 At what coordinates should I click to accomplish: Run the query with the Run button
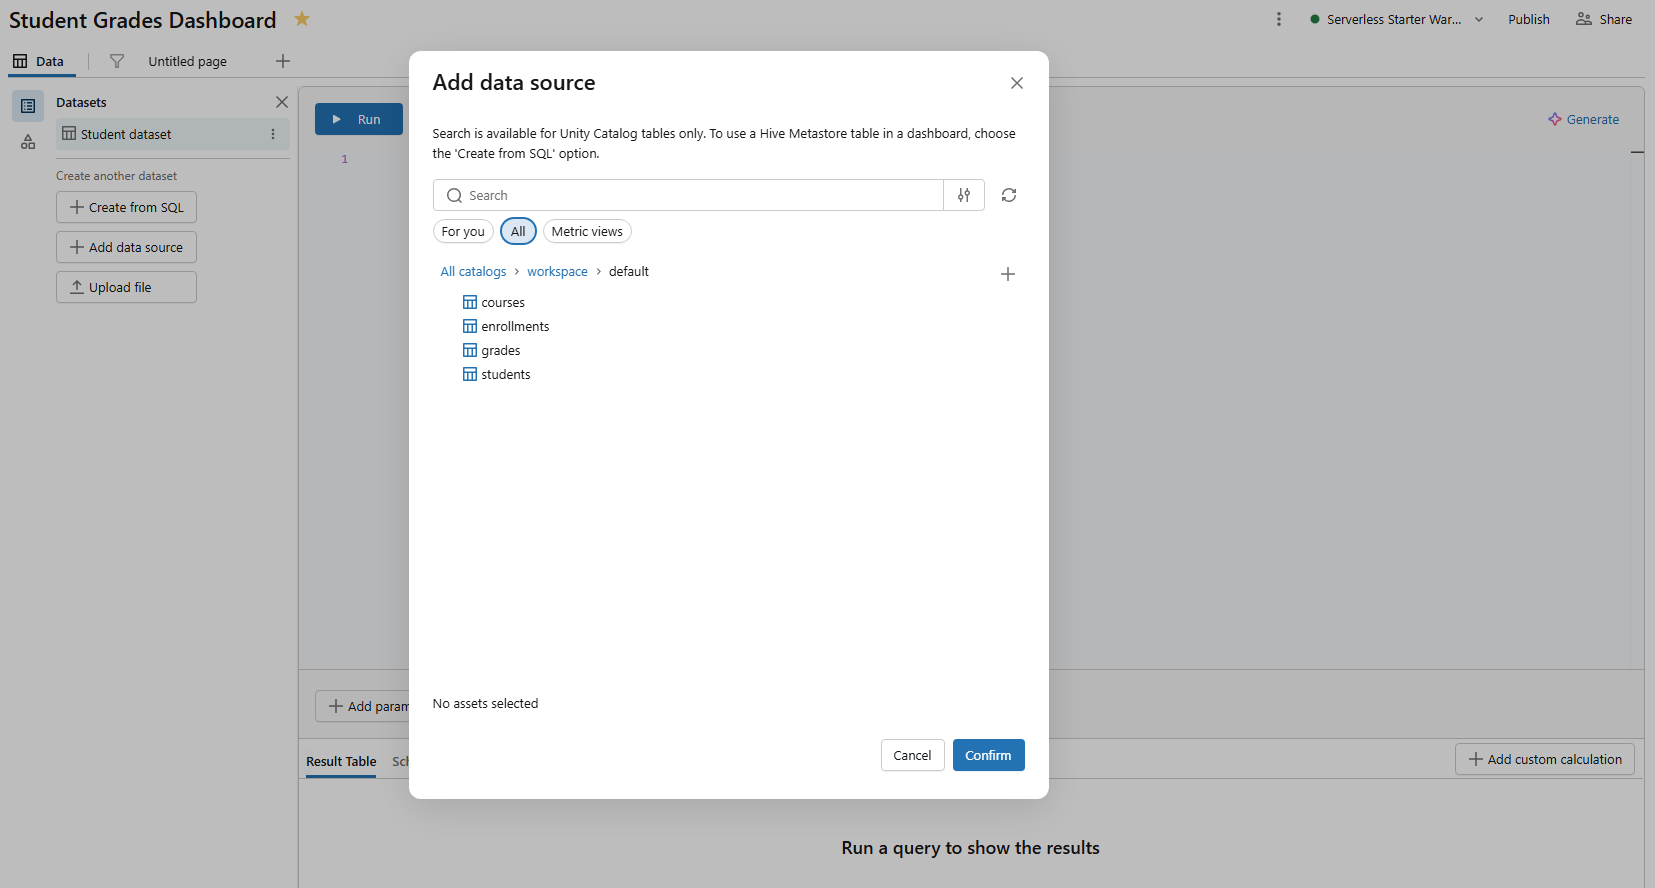pos(358,119)
